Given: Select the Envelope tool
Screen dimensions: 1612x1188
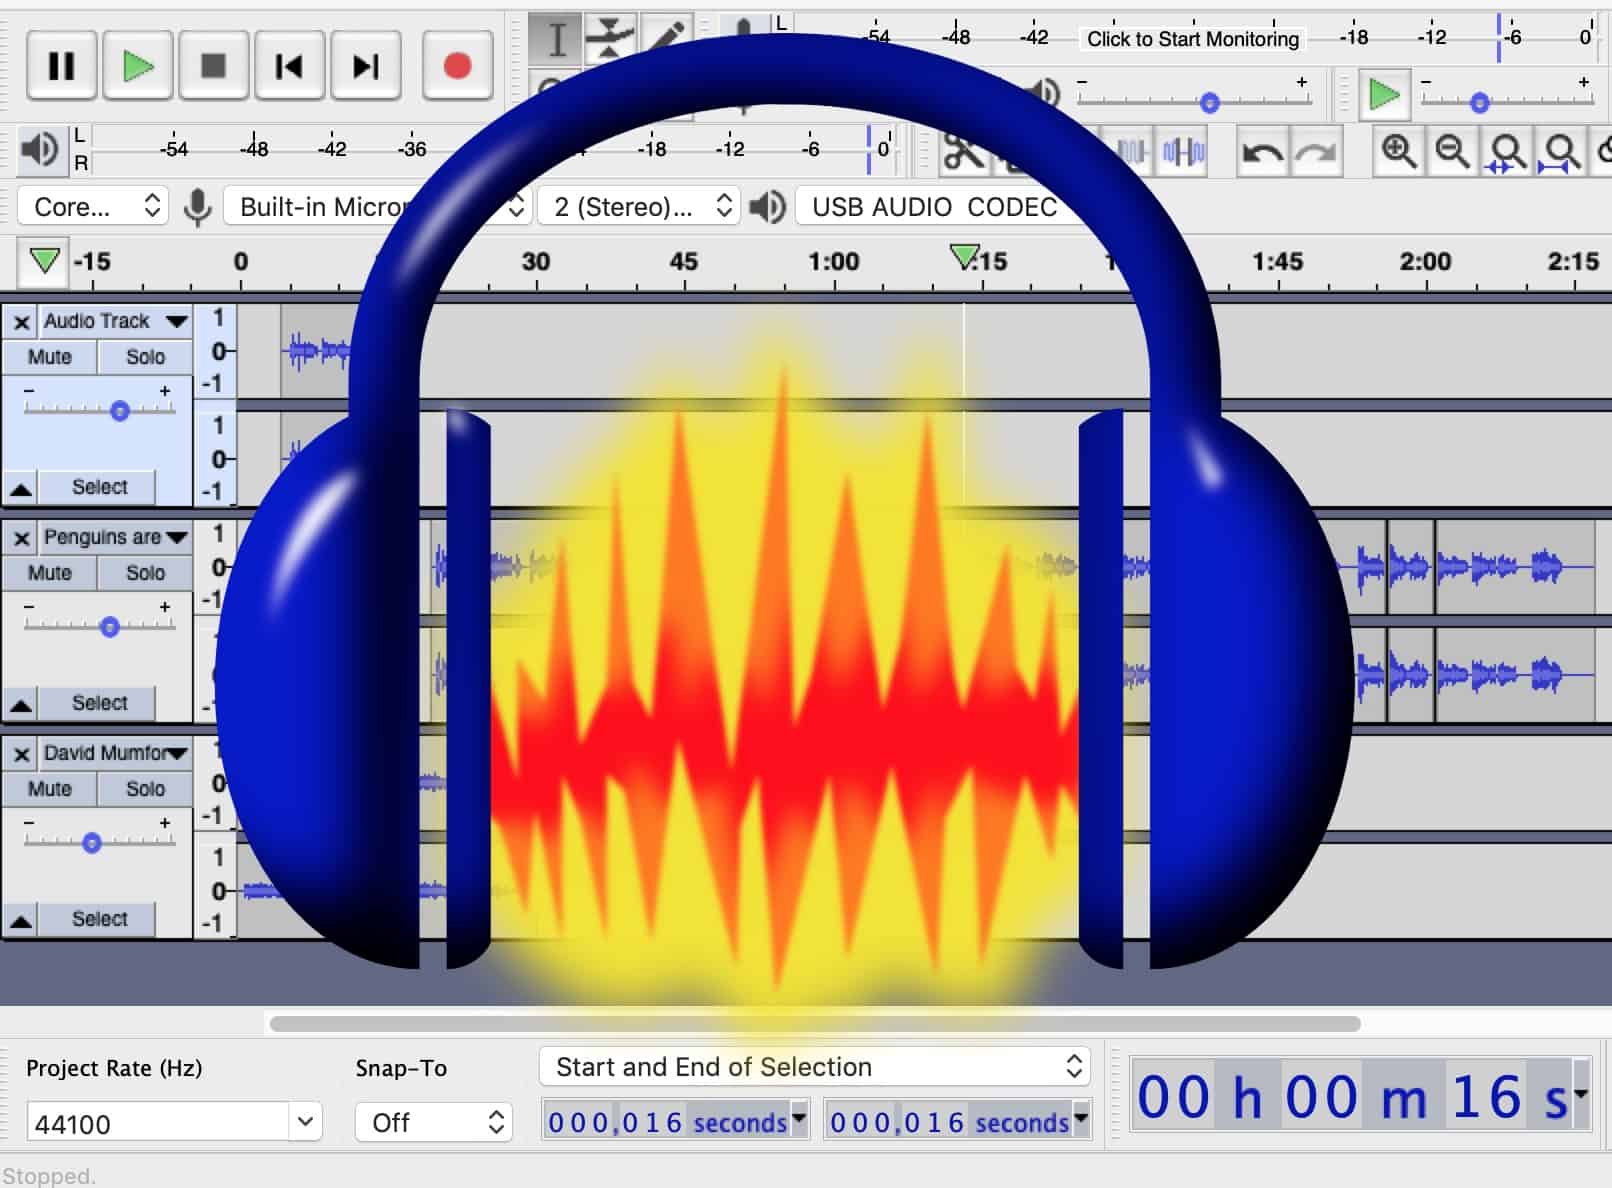Looking at the screenshot, I should tap(610, 39).
